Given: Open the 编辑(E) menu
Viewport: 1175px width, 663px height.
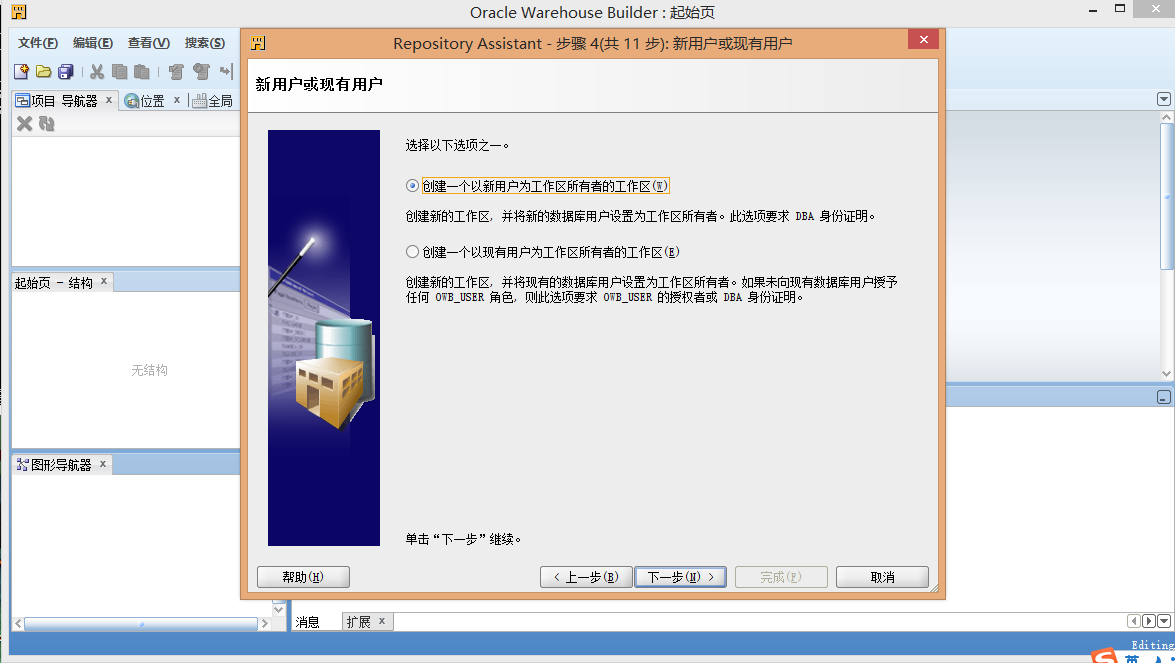Looking at the screenshot, I should pyautogui.click(x=93, y=43).
